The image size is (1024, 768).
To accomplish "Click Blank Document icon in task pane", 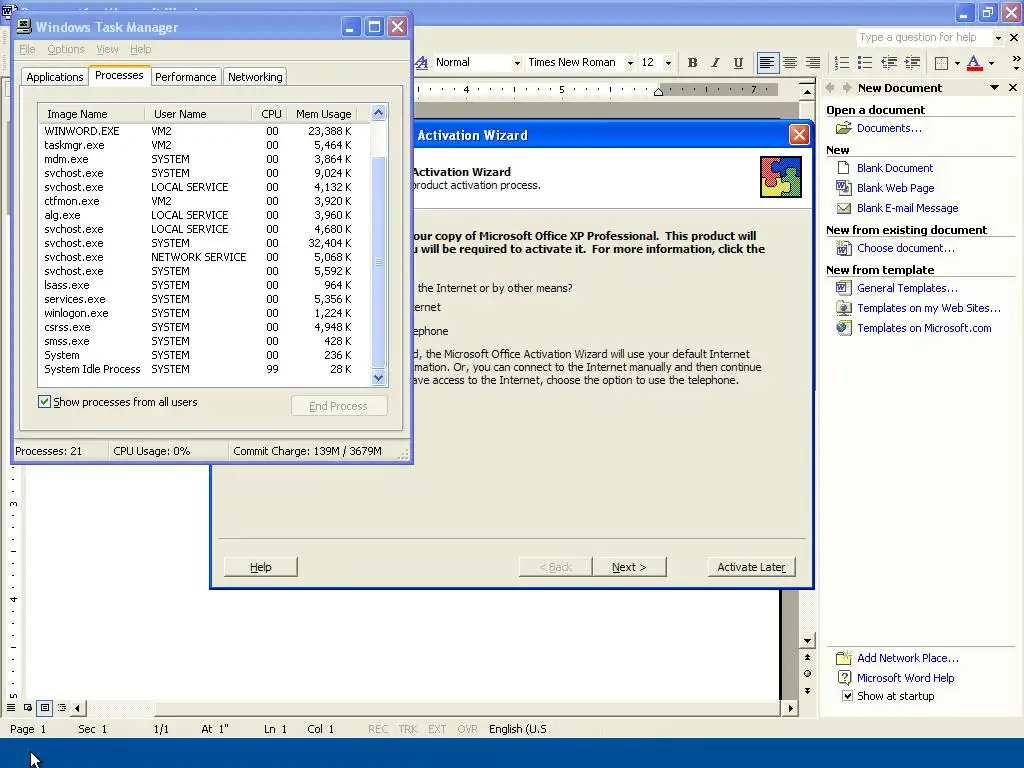I will click(x=843, y=168).
